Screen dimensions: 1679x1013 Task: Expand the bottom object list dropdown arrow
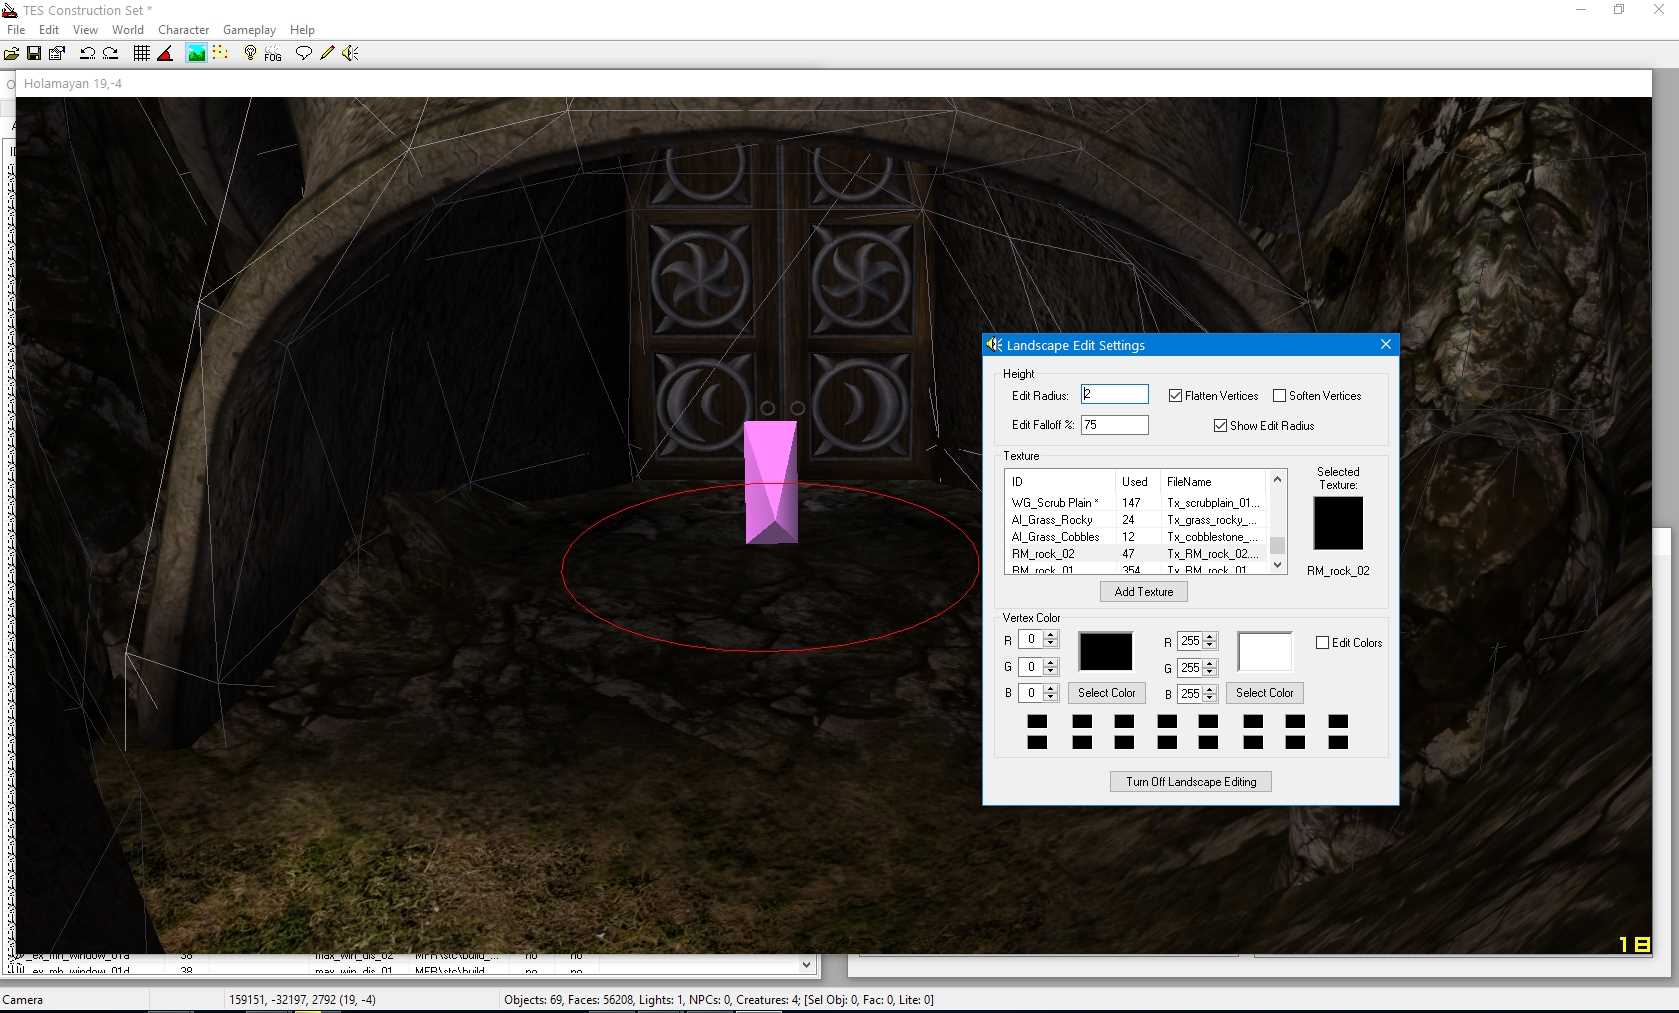806,965
